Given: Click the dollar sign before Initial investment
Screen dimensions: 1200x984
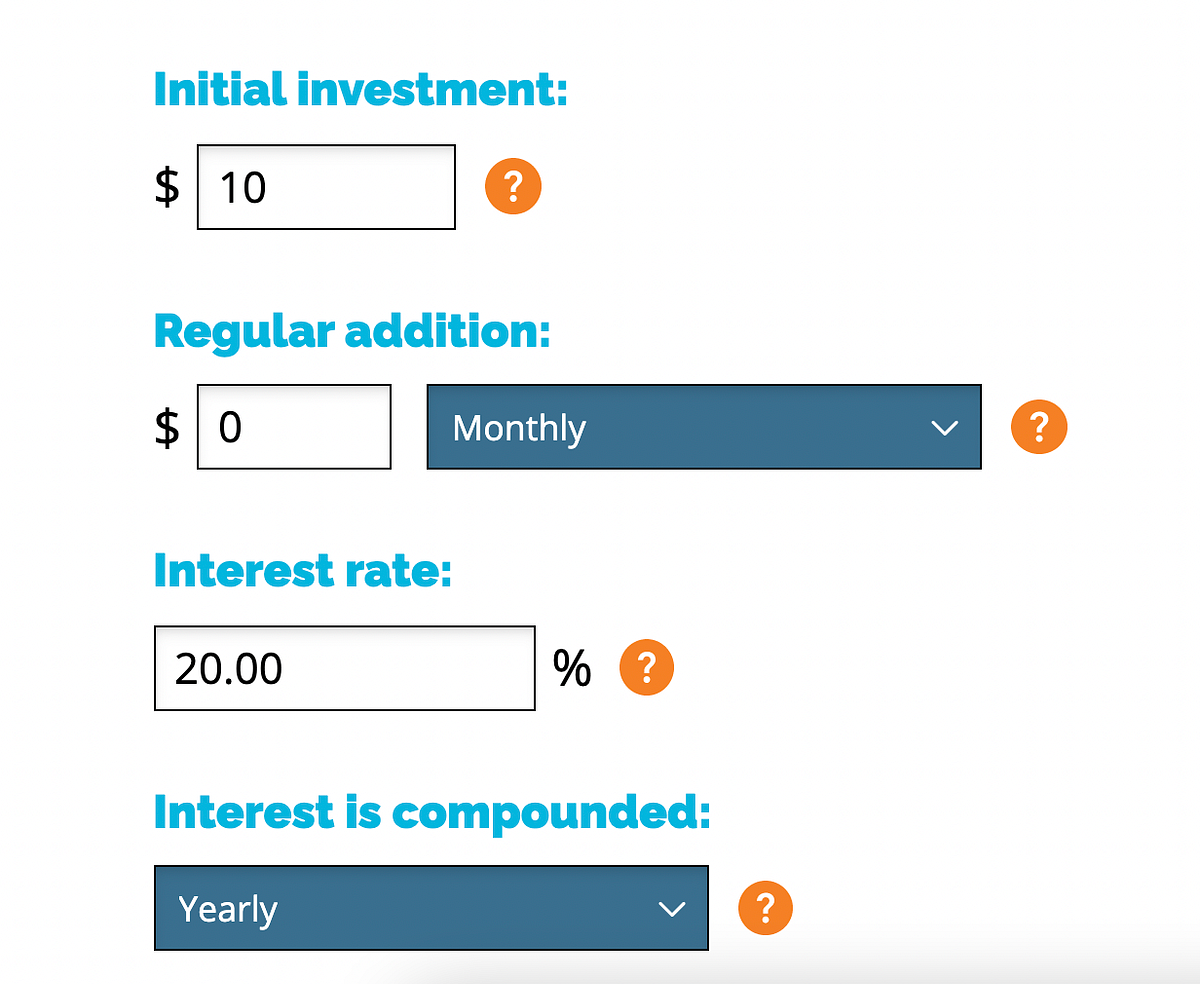Looking at the screenshot, I should (166, 187).
